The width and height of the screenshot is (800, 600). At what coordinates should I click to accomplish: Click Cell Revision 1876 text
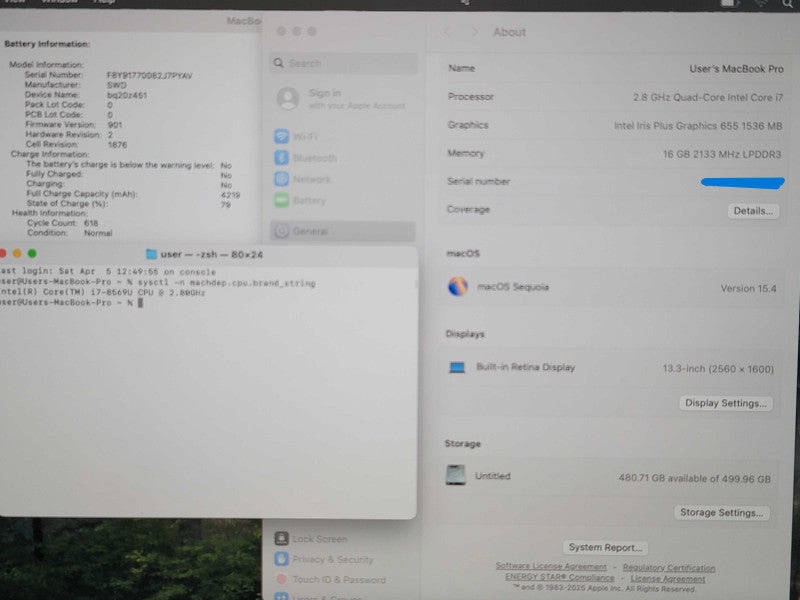pyautogui.click(x=117, y=144)
